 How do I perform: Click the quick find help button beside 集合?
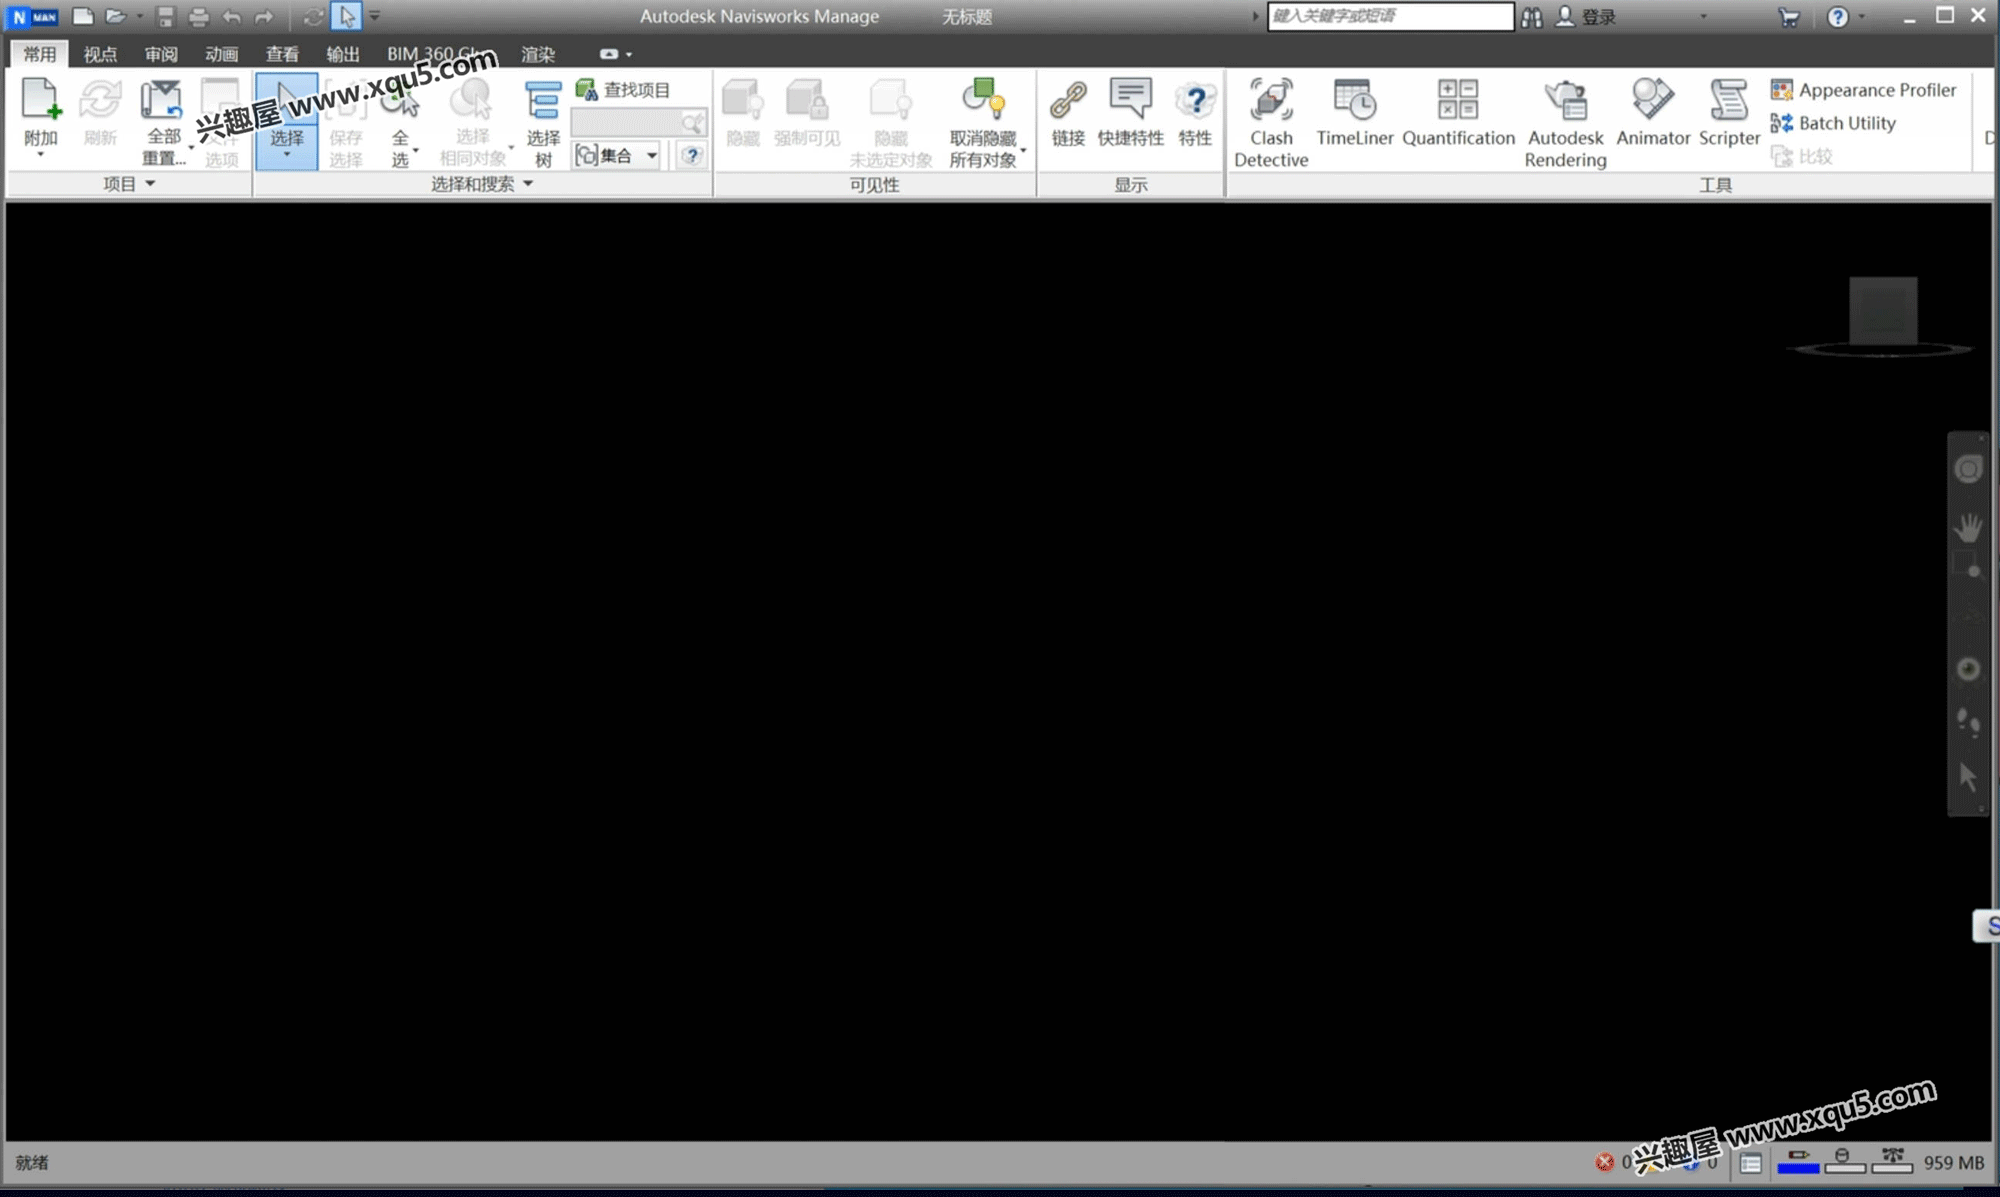[691, 155]
